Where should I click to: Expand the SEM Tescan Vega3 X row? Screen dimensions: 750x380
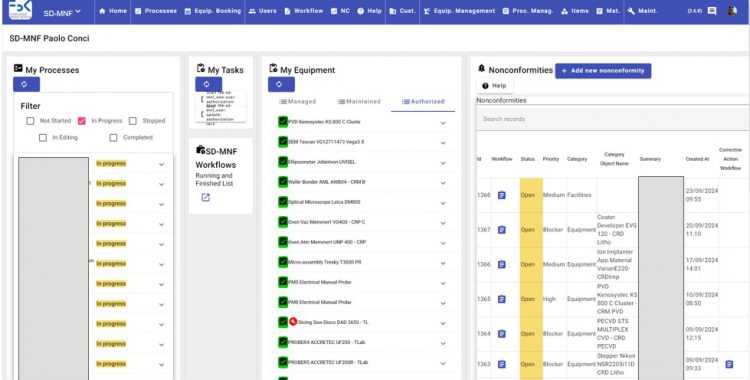tap(443, 143)
